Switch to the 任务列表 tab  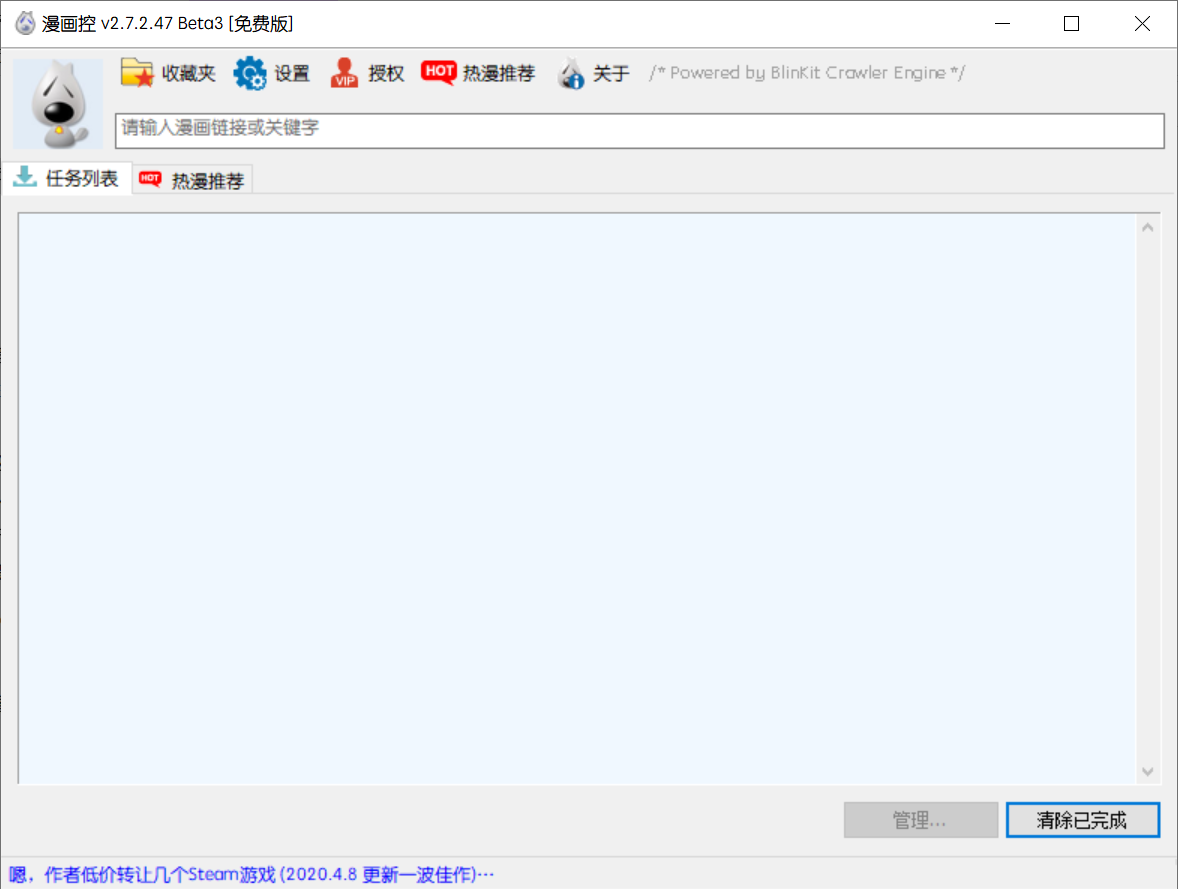(x=82, y=178)
